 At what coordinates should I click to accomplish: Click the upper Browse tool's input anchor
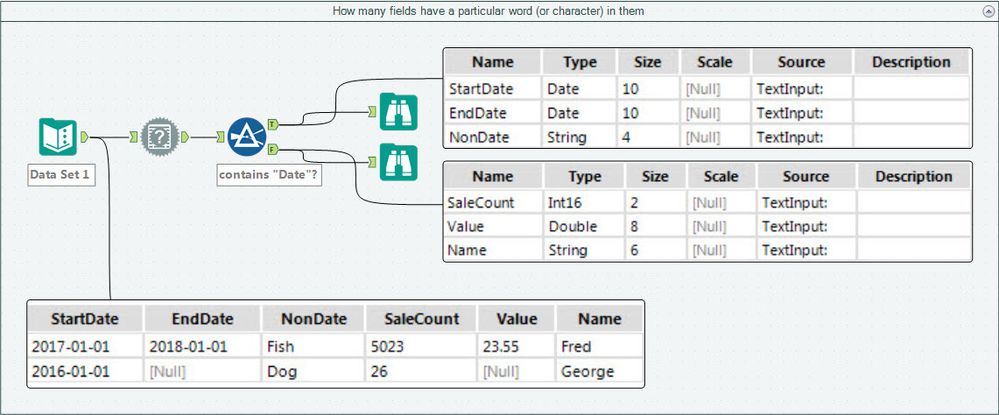click(373, 112)
